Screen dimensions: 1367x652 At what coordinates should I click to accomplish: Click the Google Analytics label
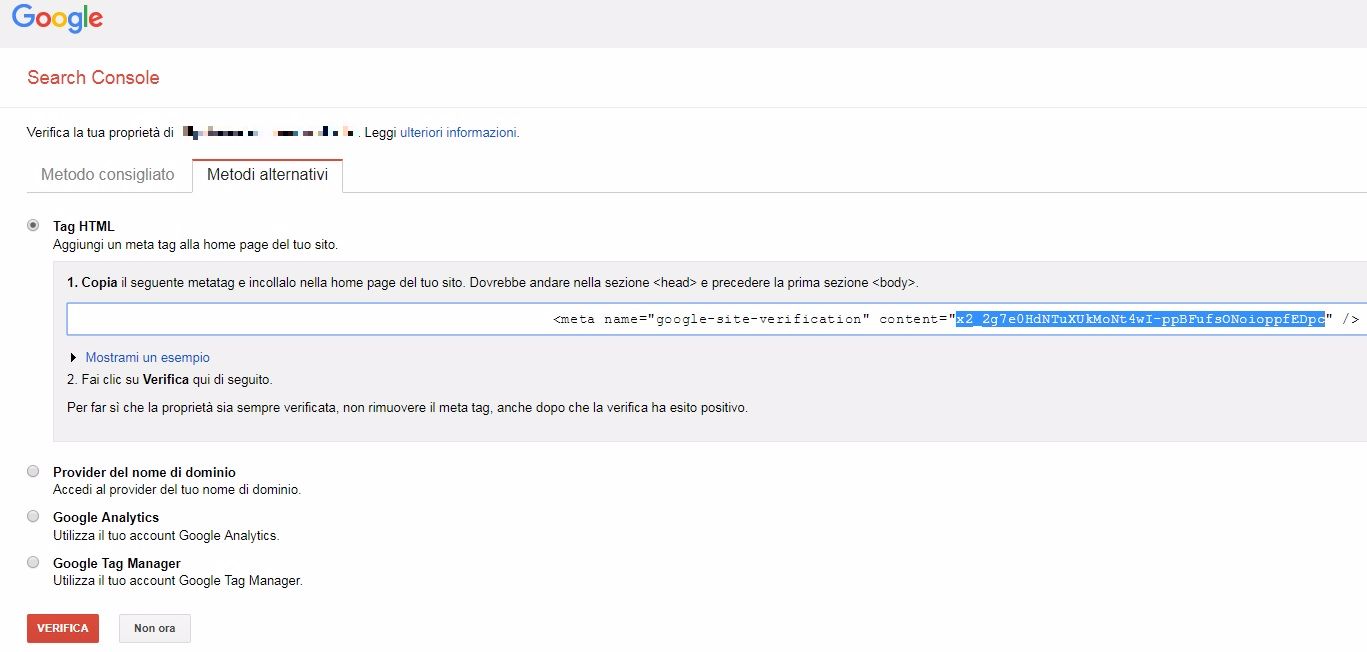pyautogui.click(x=106, y=517)
